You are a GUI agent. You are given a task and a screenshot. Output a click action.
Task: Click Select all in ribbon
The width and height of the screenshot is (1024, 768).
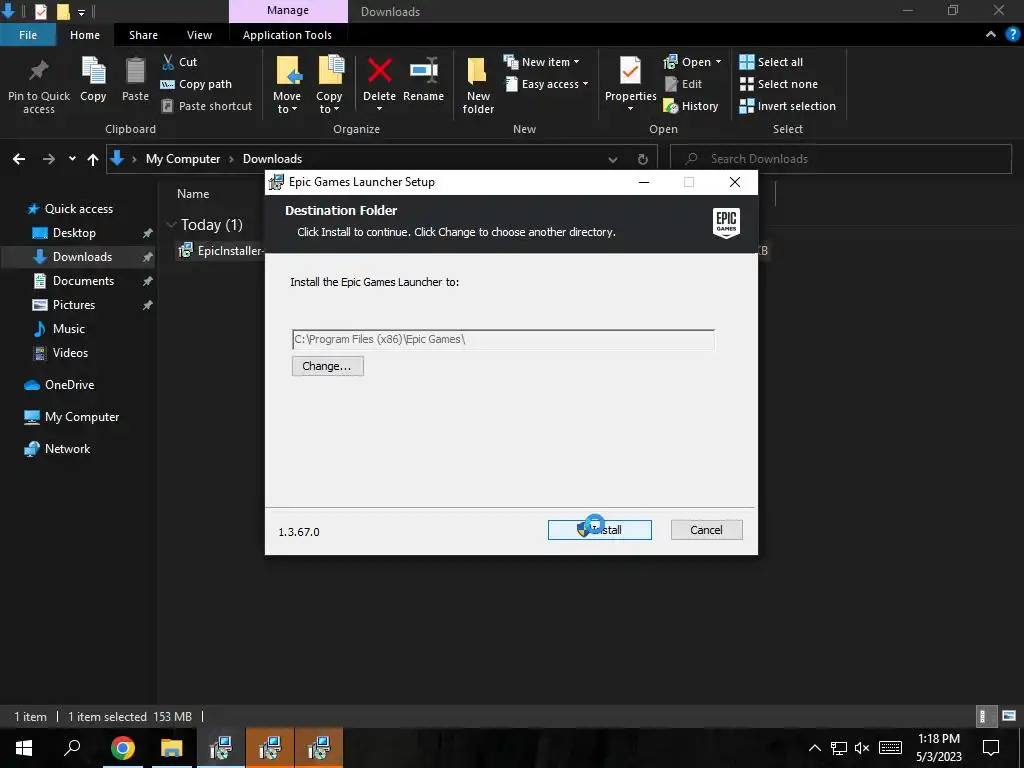771,62
